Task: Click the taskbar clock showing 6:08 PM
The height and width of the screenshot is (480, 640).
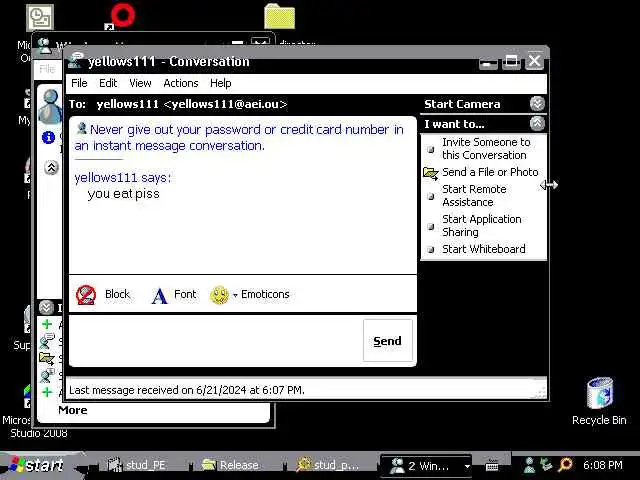Action: pos(602,465)
